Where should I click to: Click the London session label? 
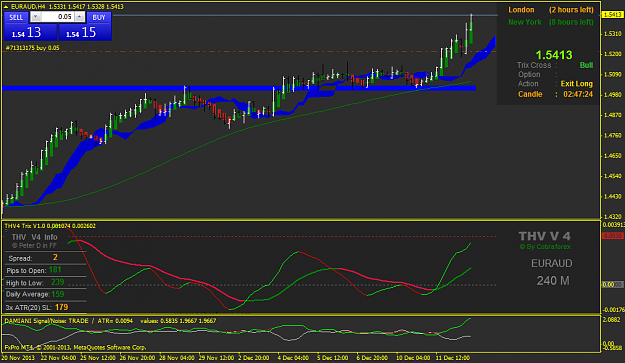click(x=521, y=10)
